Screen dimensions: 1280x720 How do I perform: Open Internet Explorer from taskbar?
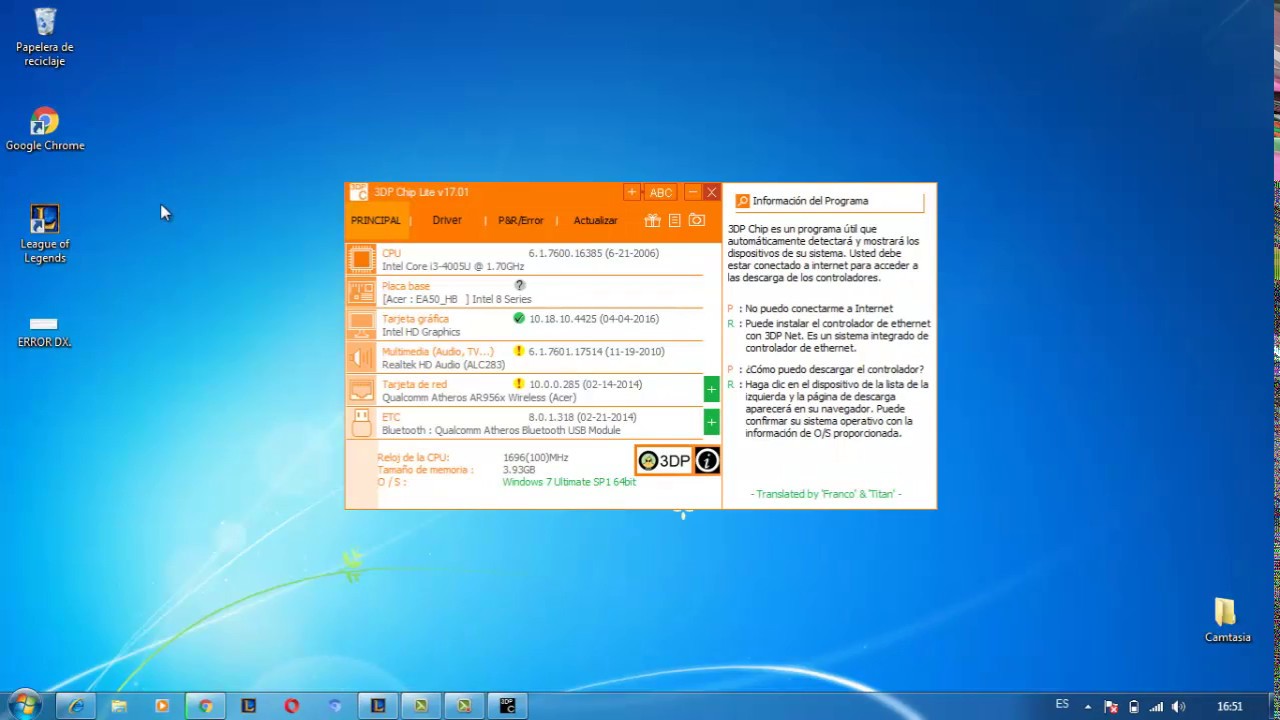click(x=76, y=706)
